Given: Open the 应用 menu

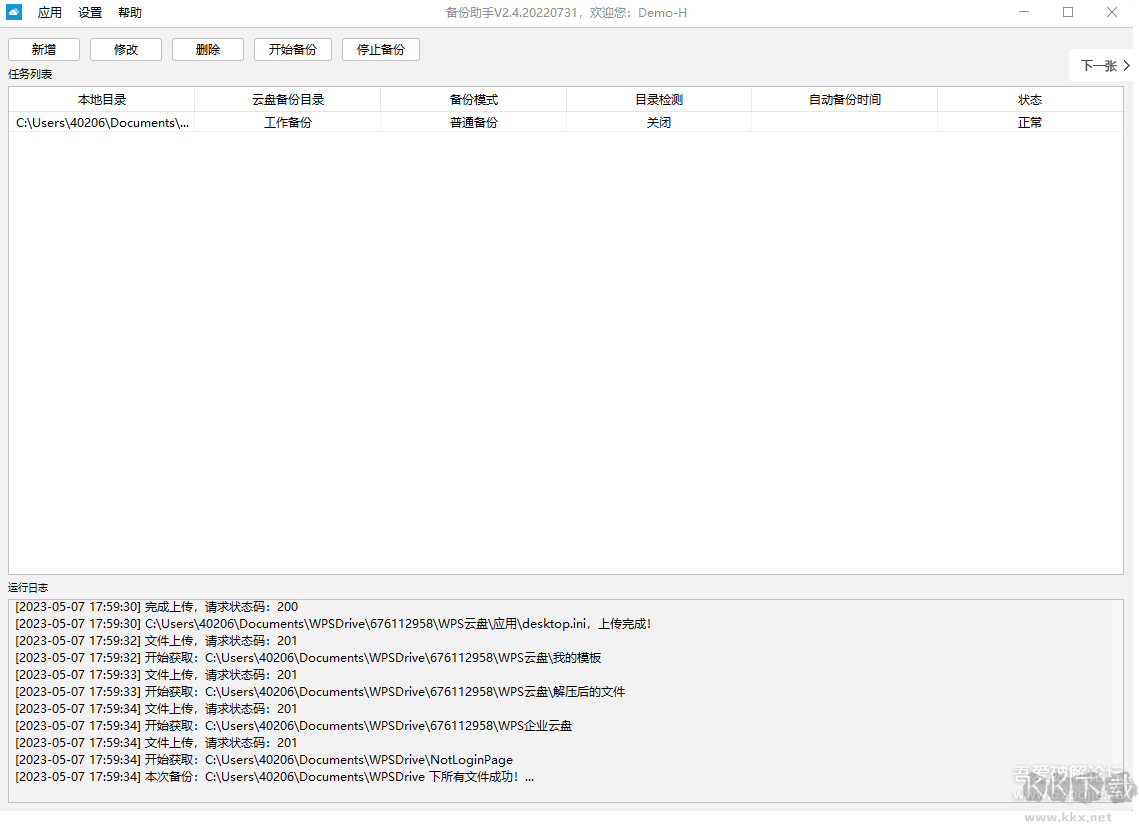Looking at the screenshot, I should pos(49,12).
